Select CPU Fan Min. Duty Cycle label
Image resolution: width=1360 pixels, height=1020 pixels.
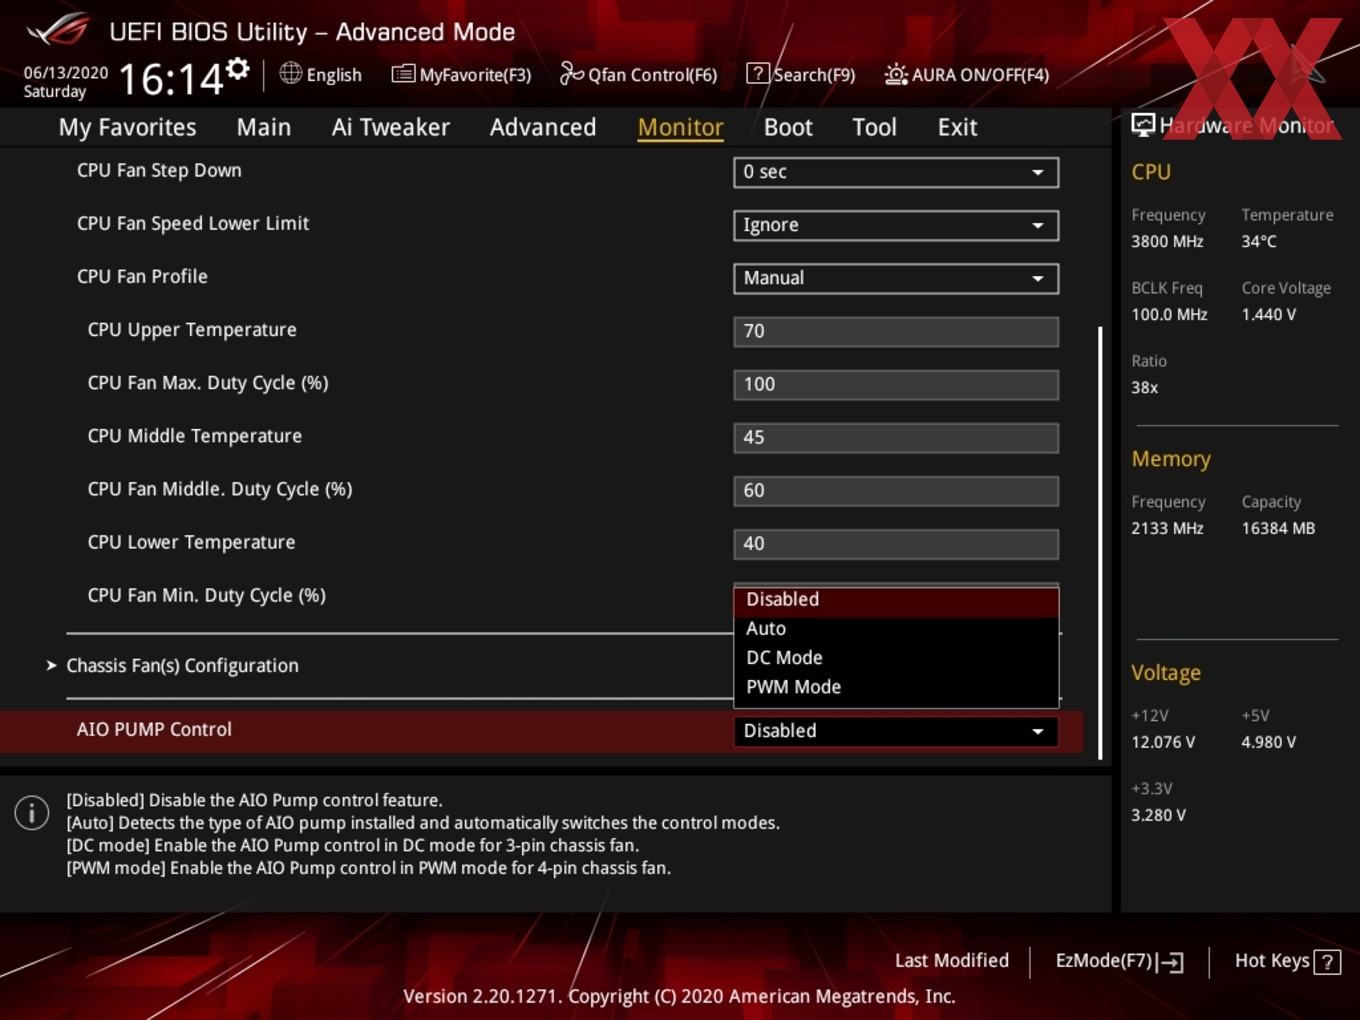[x=207, y=596]
